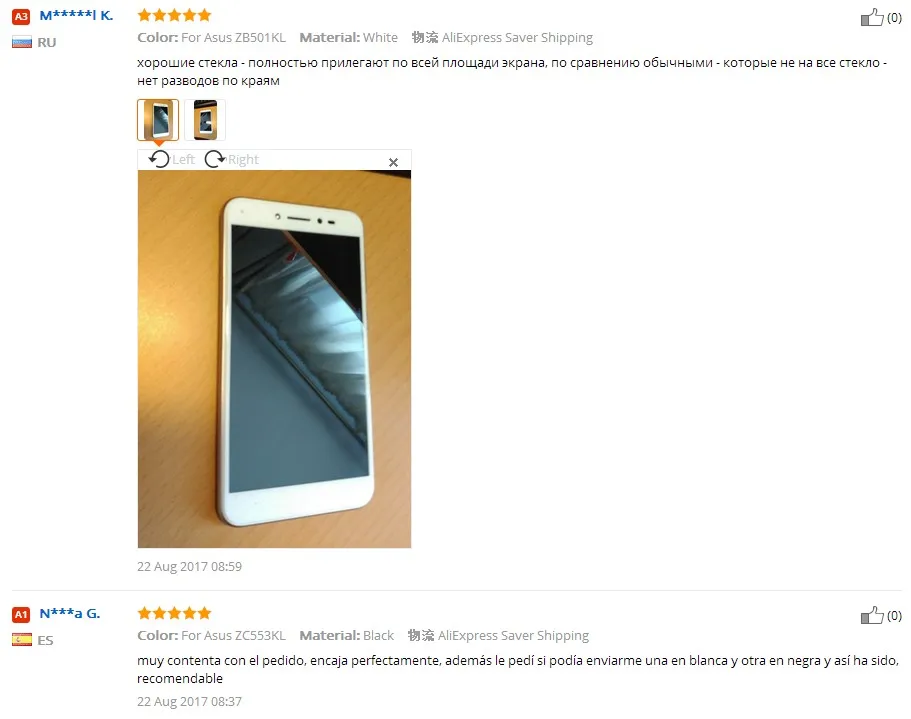The width and height of the screenshot is (911, 719).
Task: Click the A3 buyer level badge
Action: pos(21,16)
